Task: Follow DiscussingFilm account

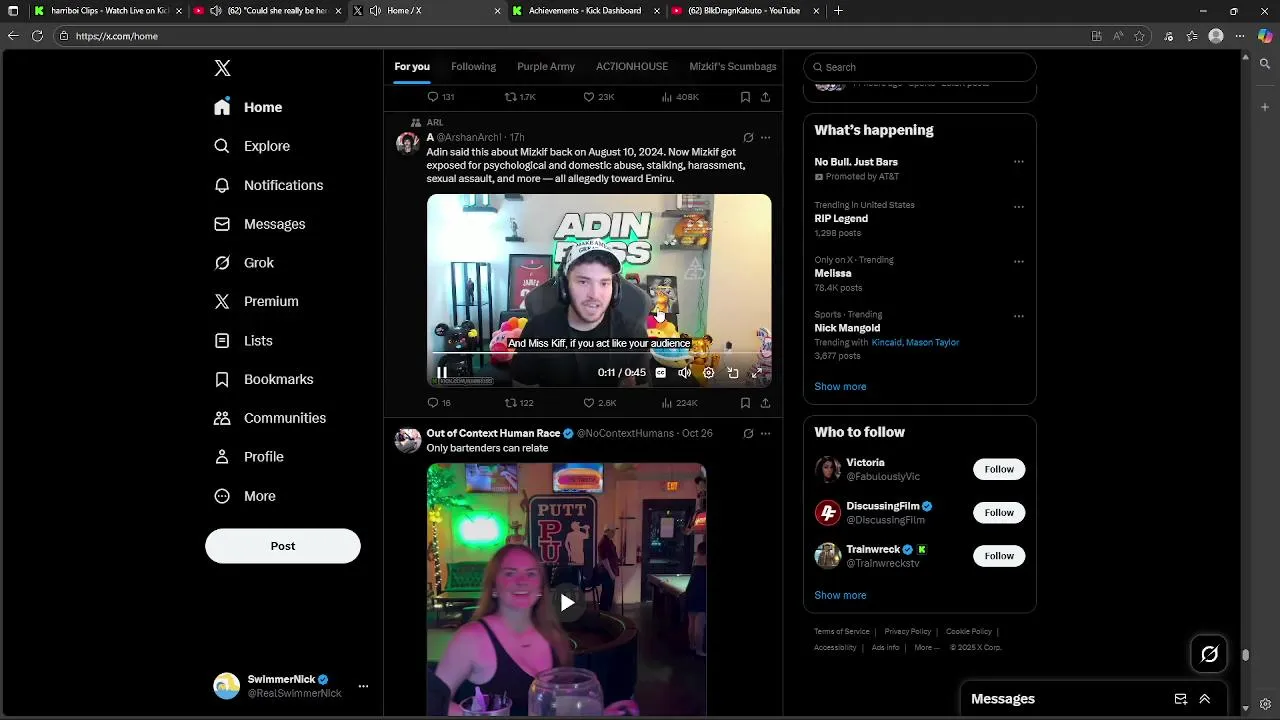Action: pos(999,513)
